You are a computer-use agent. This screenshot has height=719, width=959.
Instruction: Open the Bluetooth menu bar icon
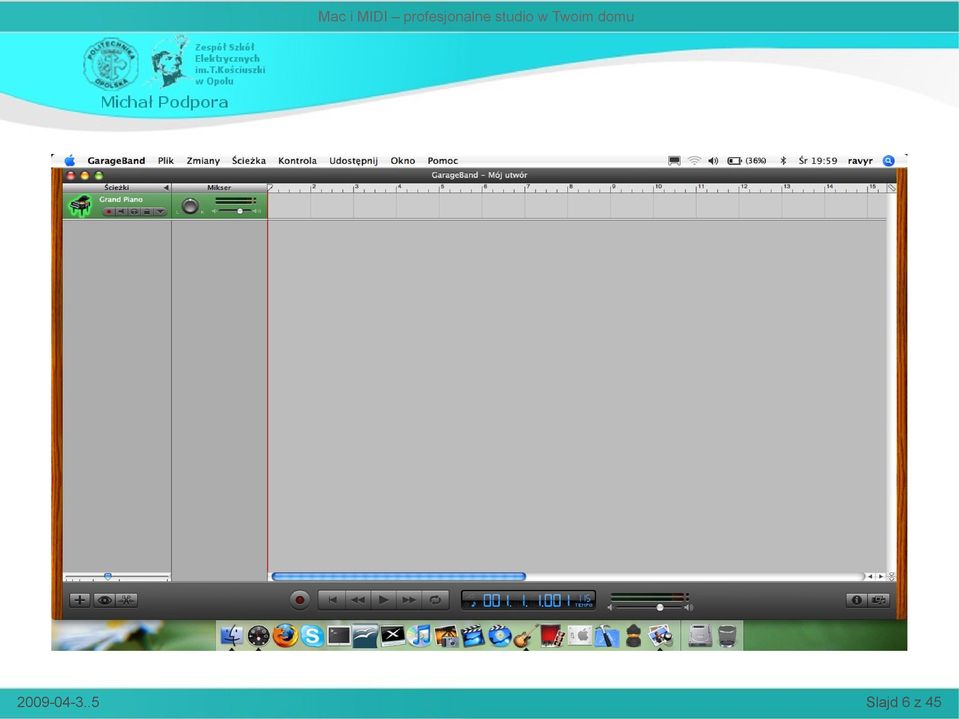point(783,161)
